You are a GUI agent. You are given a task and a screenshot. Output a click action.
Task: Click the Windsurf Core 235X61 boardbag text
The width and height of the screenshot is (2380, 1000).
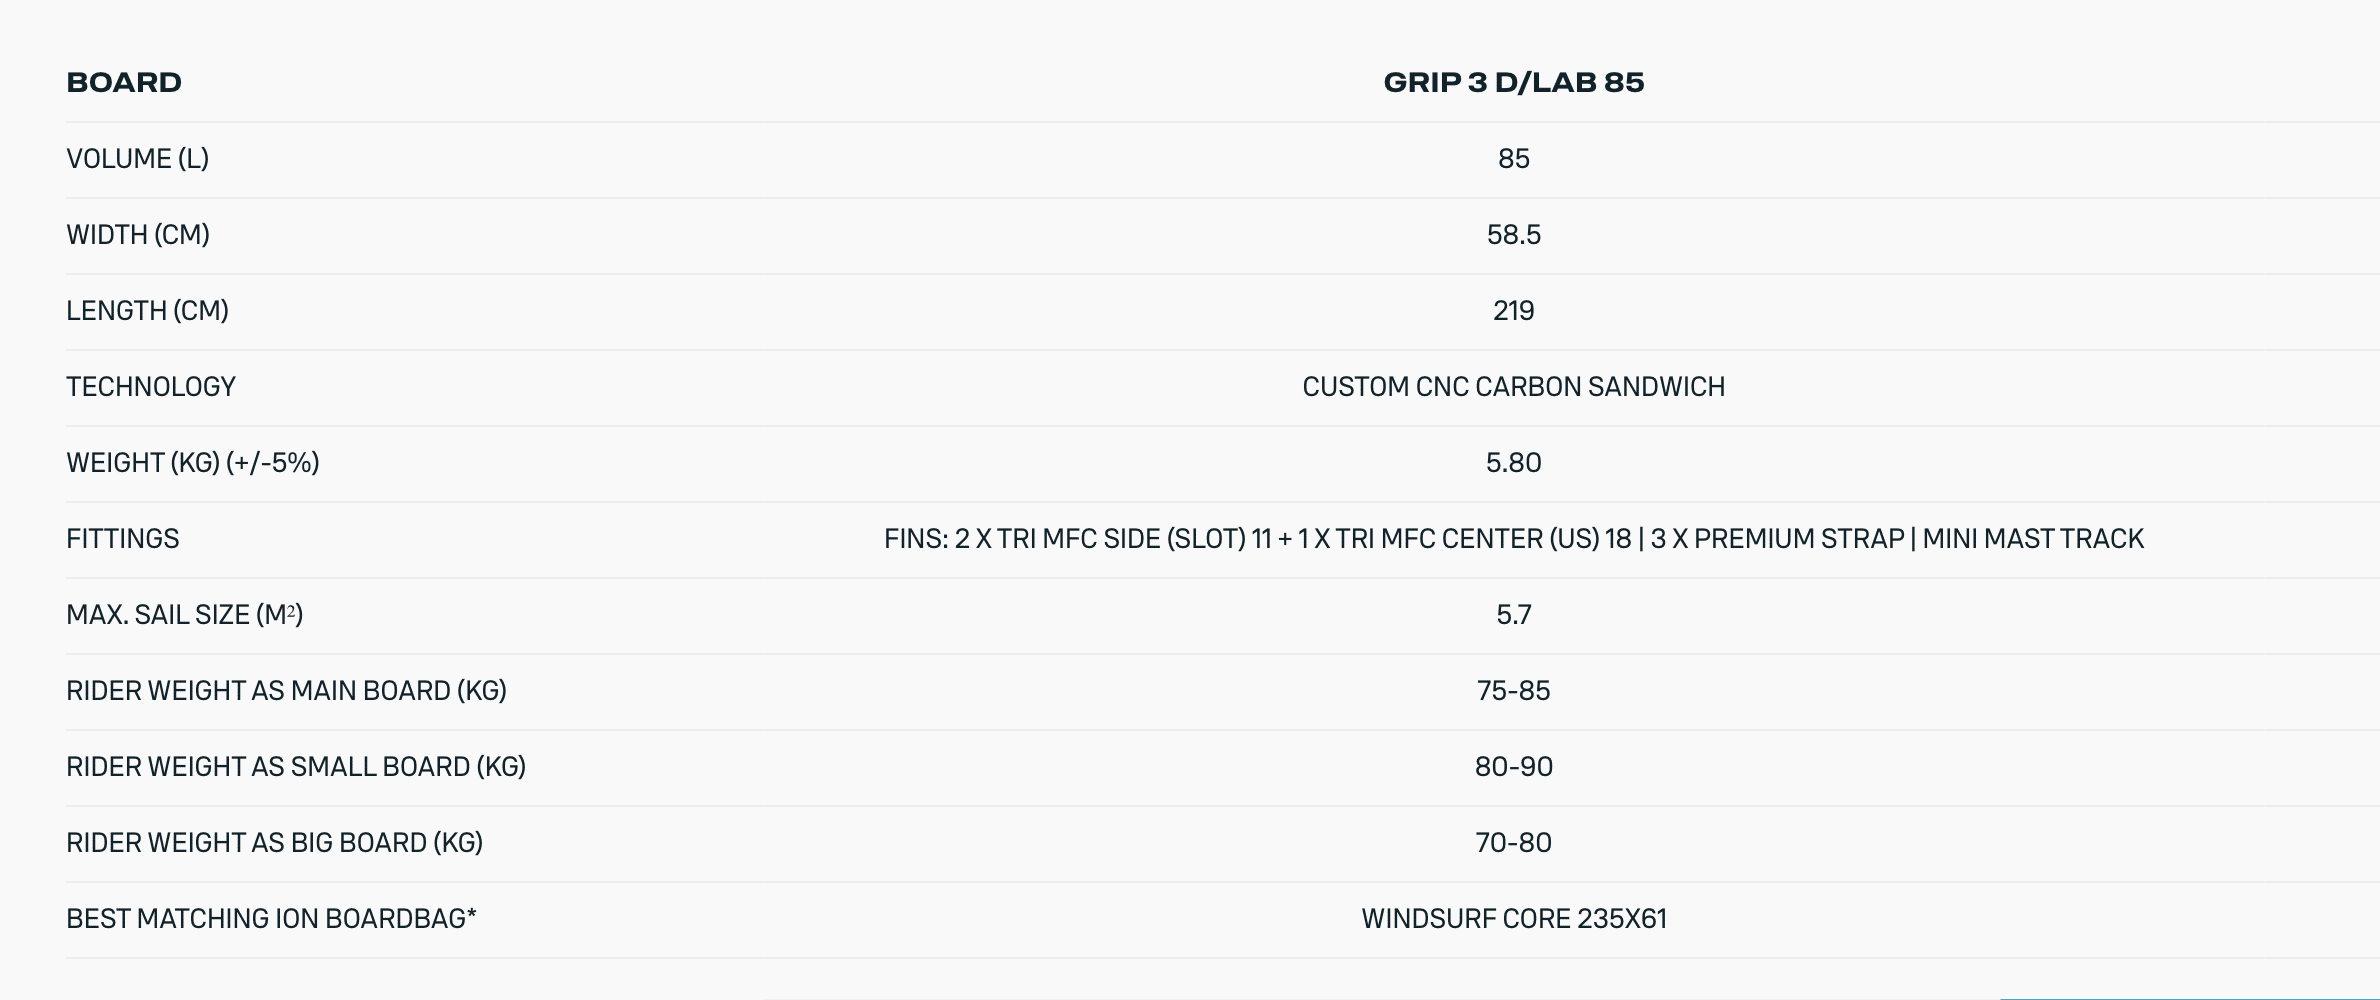click(1513, 919)
